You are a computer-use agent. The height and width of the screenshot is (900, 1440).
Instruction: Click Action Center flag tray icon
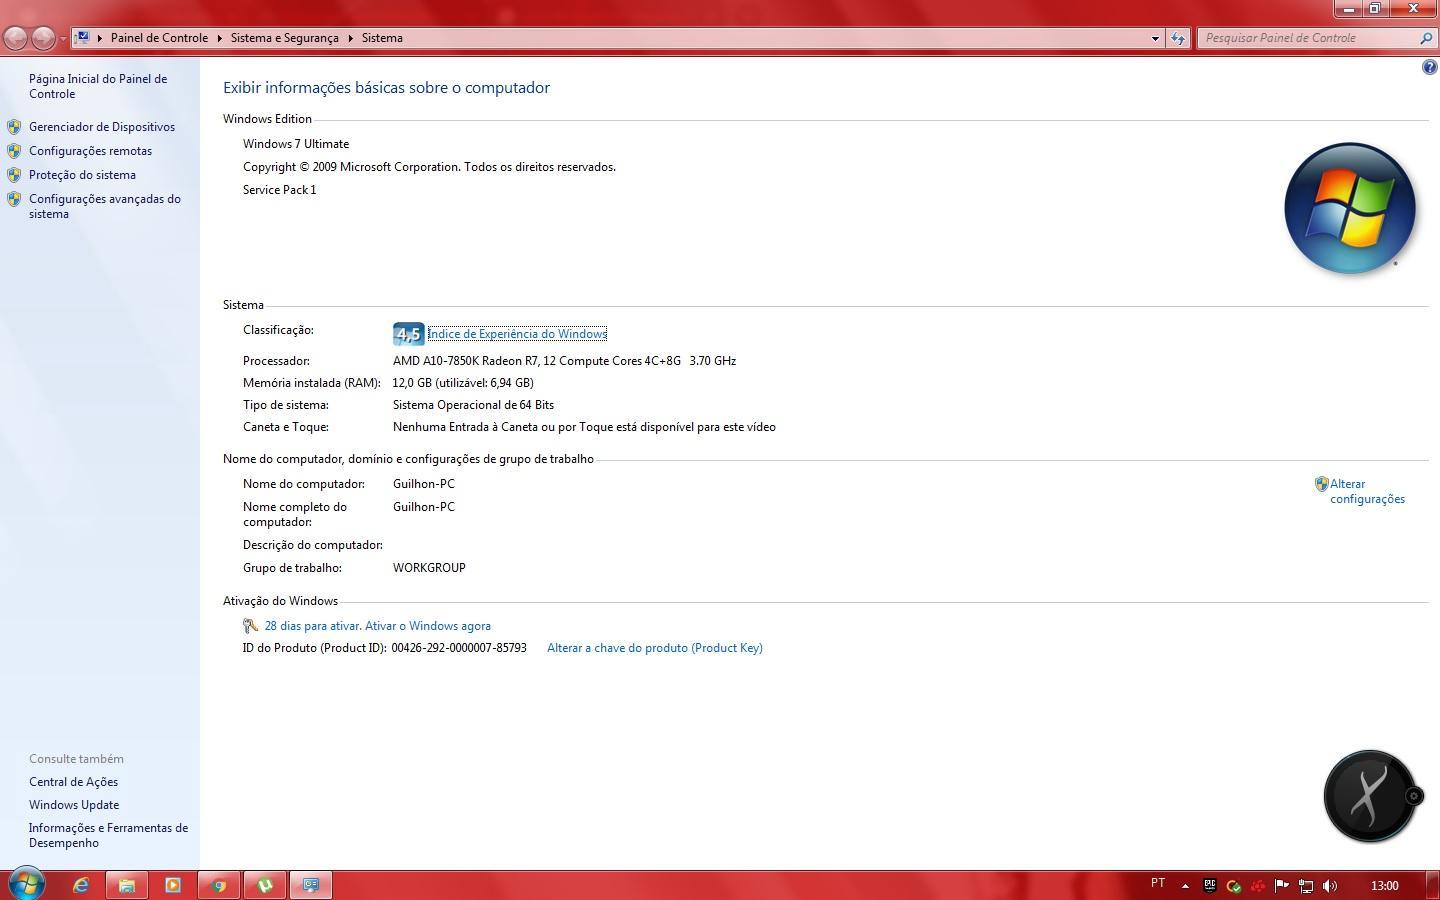[x=1281, y=885]
